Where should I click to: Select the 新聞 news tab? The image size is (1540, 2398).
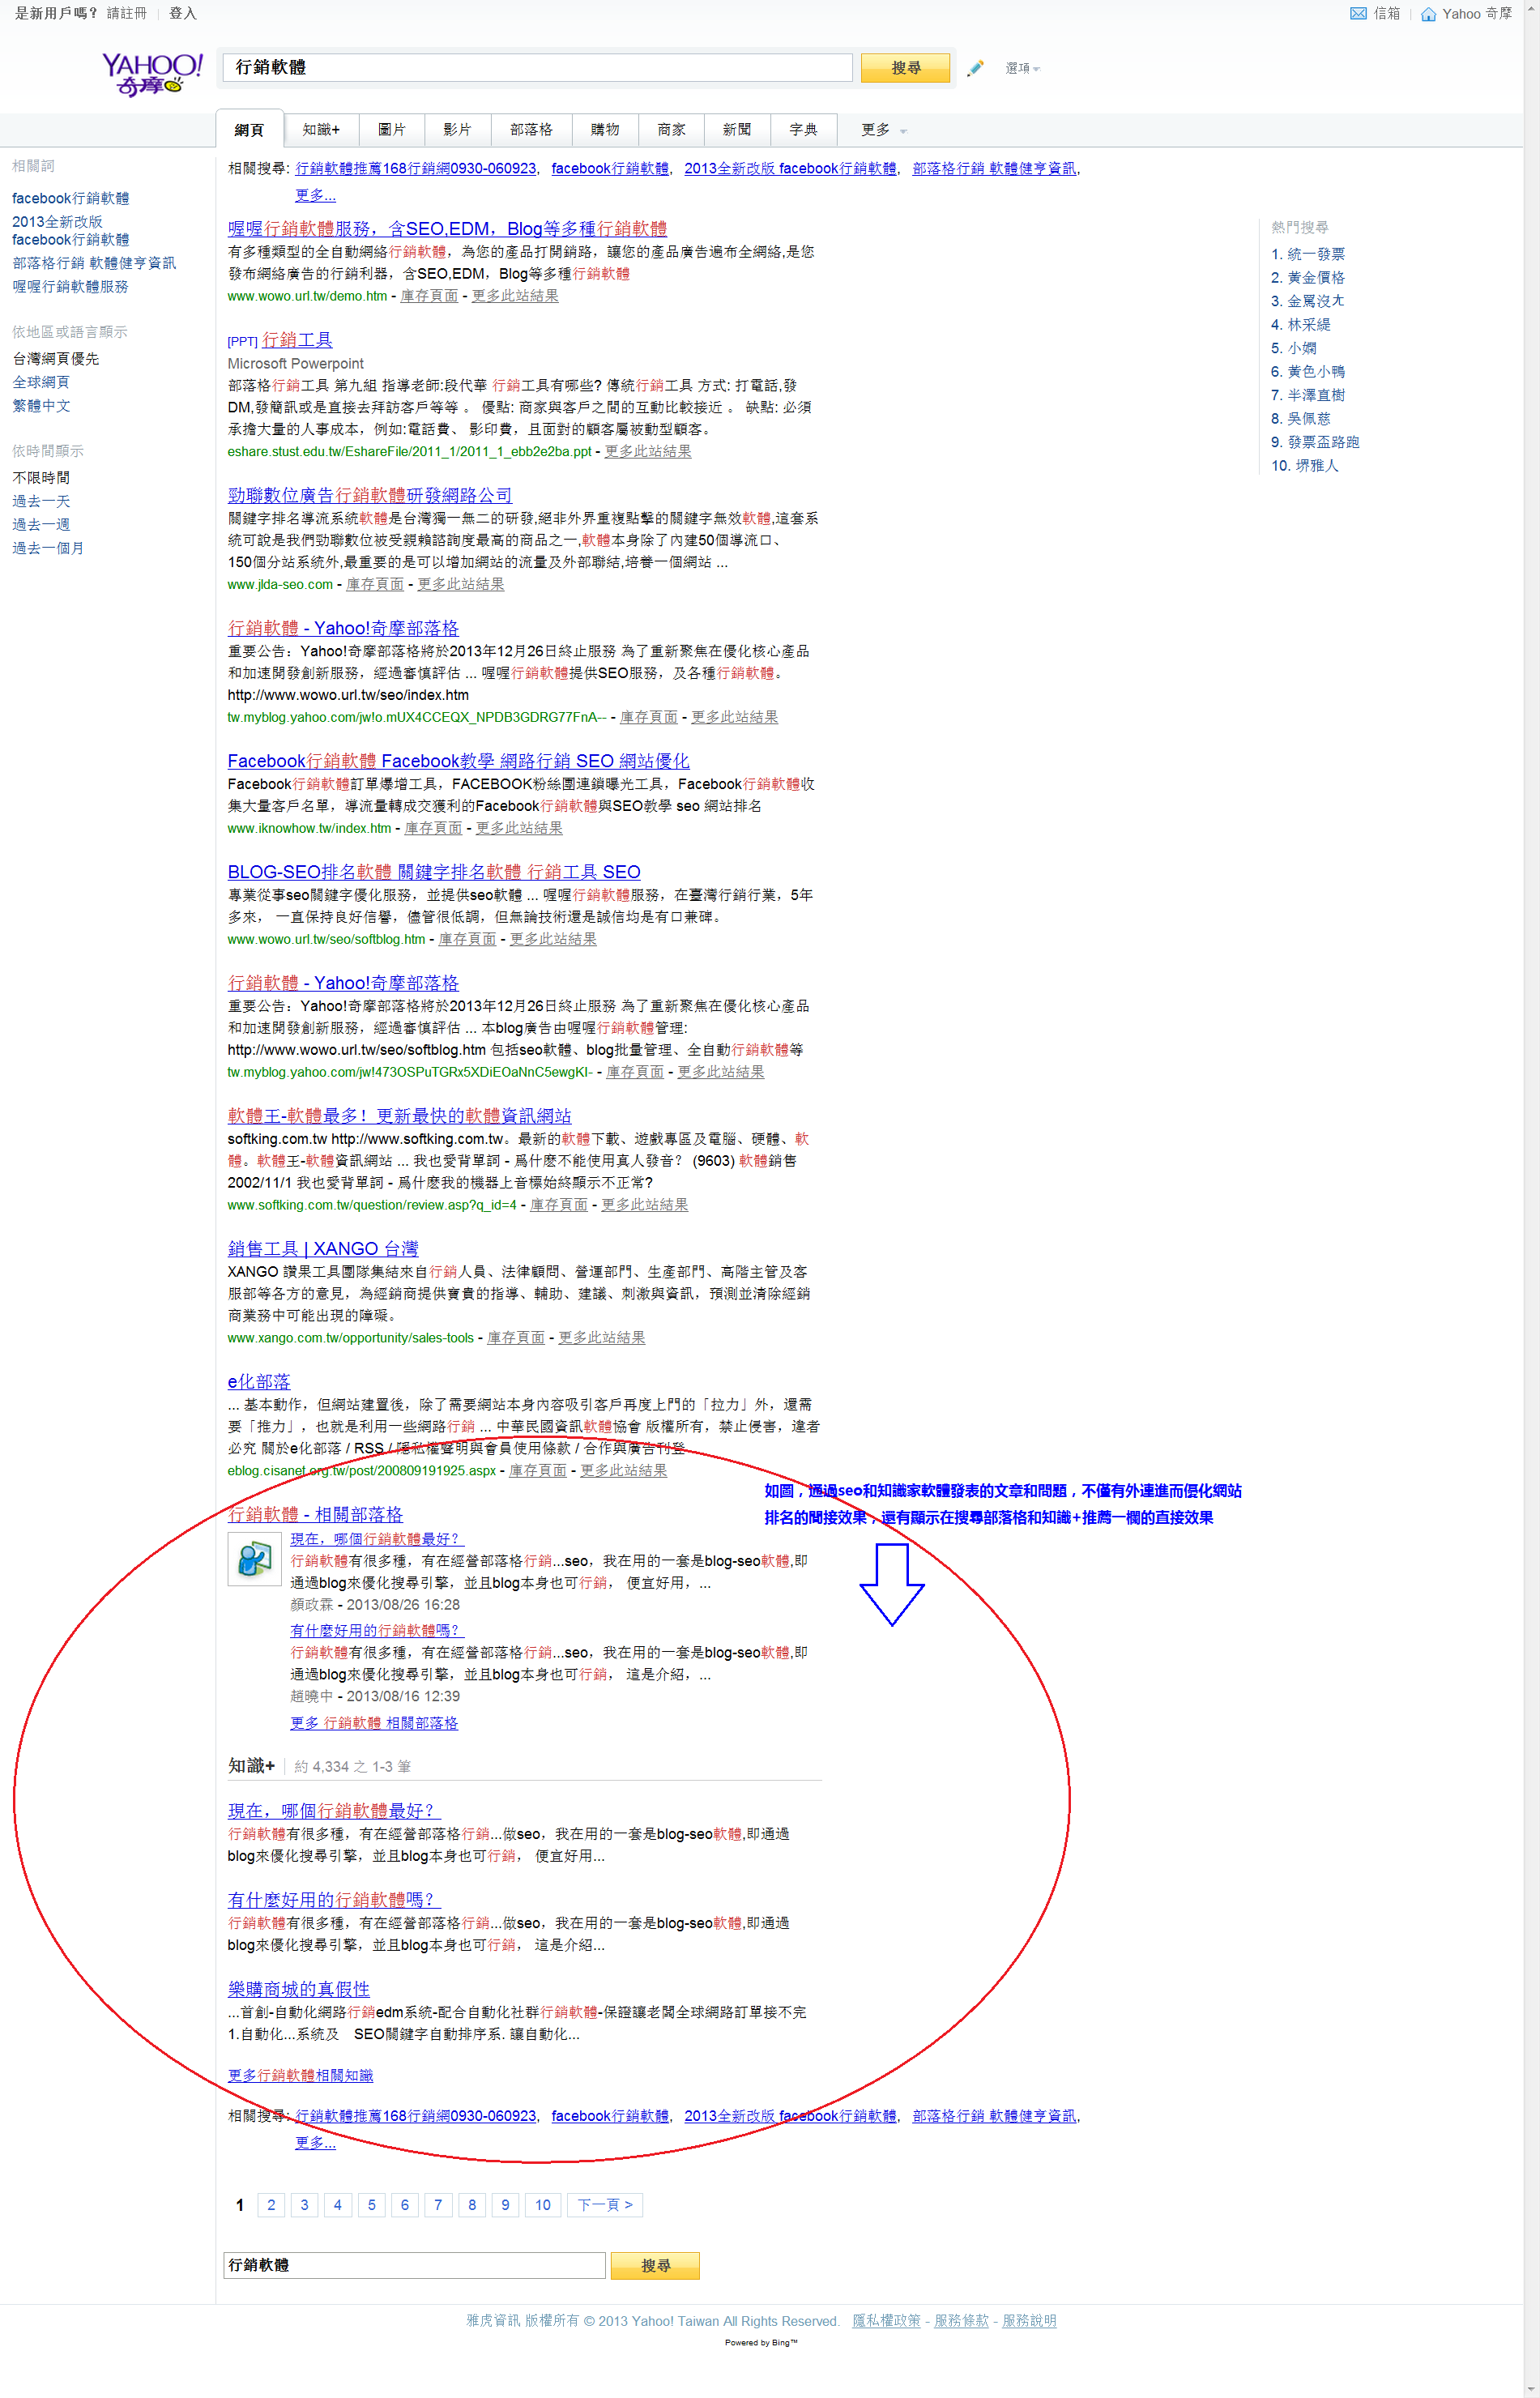736,130
